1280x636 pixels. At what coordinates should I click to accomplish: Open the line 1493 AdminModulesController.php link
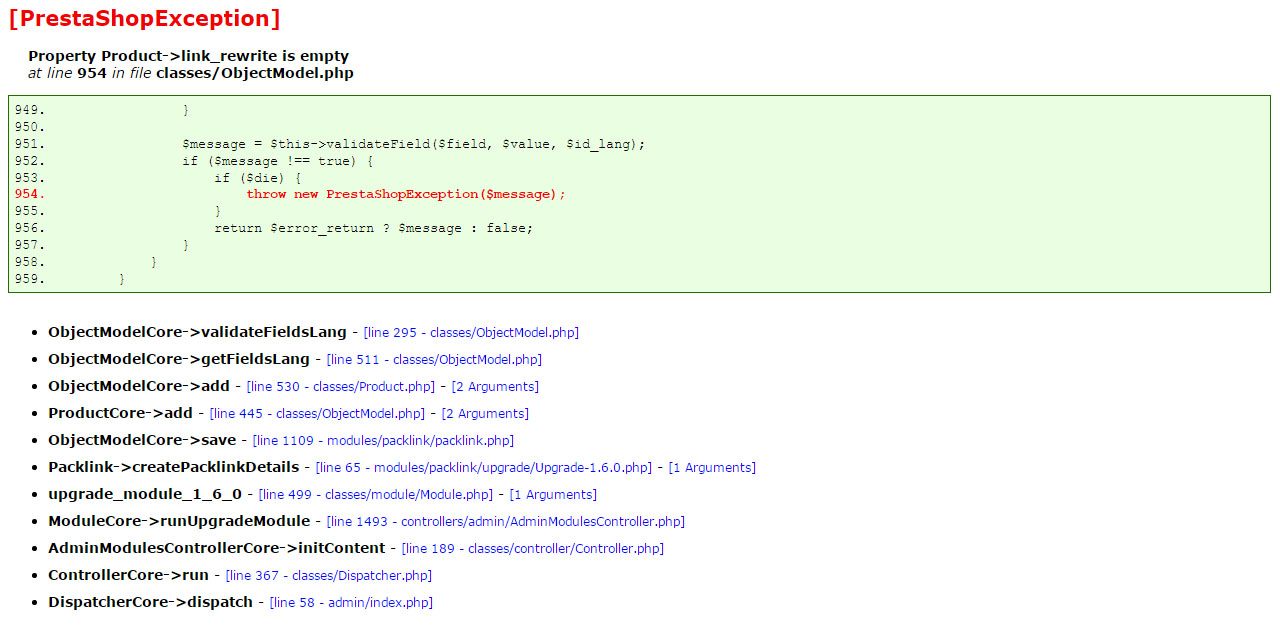click(506, 521)
